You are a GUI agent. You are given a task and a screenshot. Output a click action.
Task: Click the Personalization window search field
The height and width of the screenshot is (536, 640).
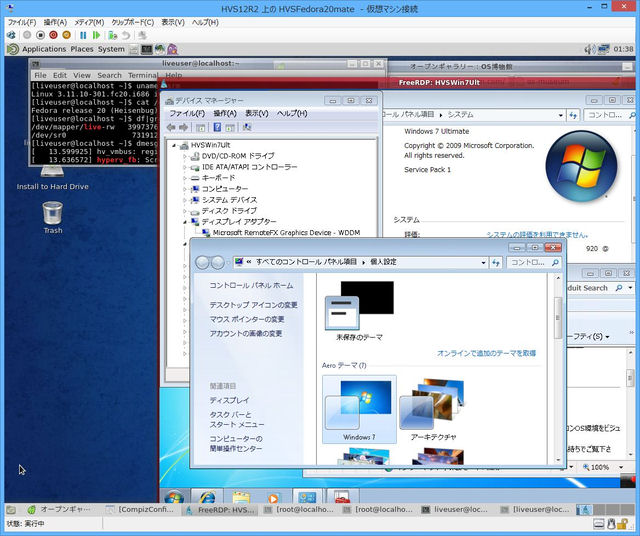pos(534,262)
